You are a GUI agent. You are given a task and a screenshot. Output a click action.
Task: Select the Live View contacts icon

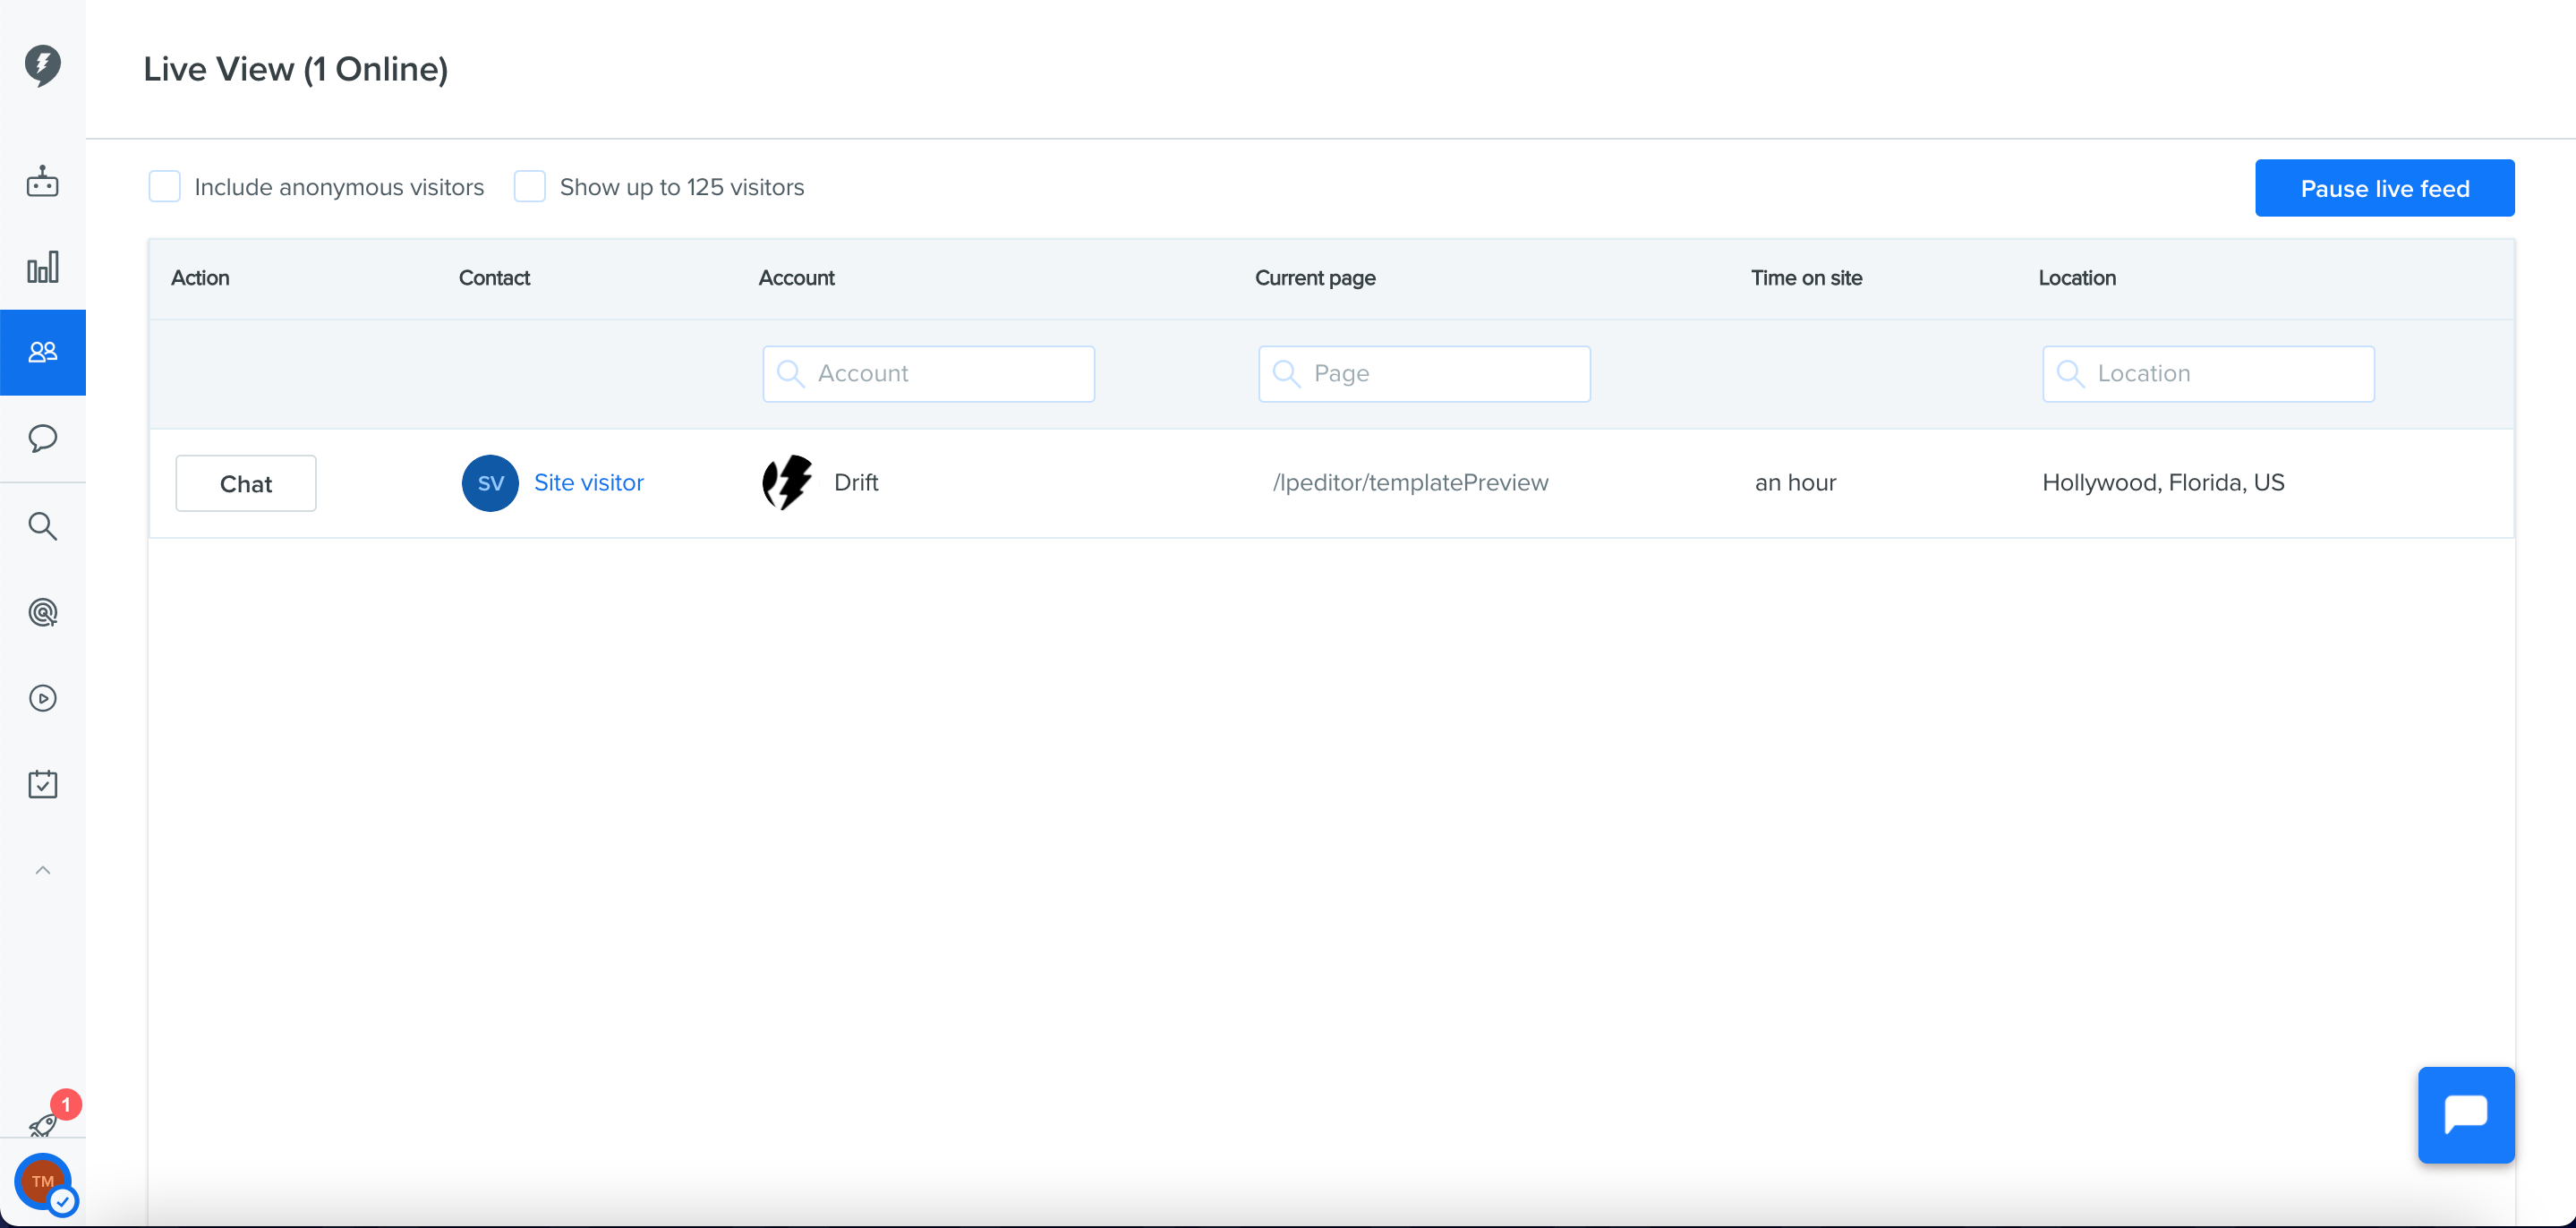(42, 352)
